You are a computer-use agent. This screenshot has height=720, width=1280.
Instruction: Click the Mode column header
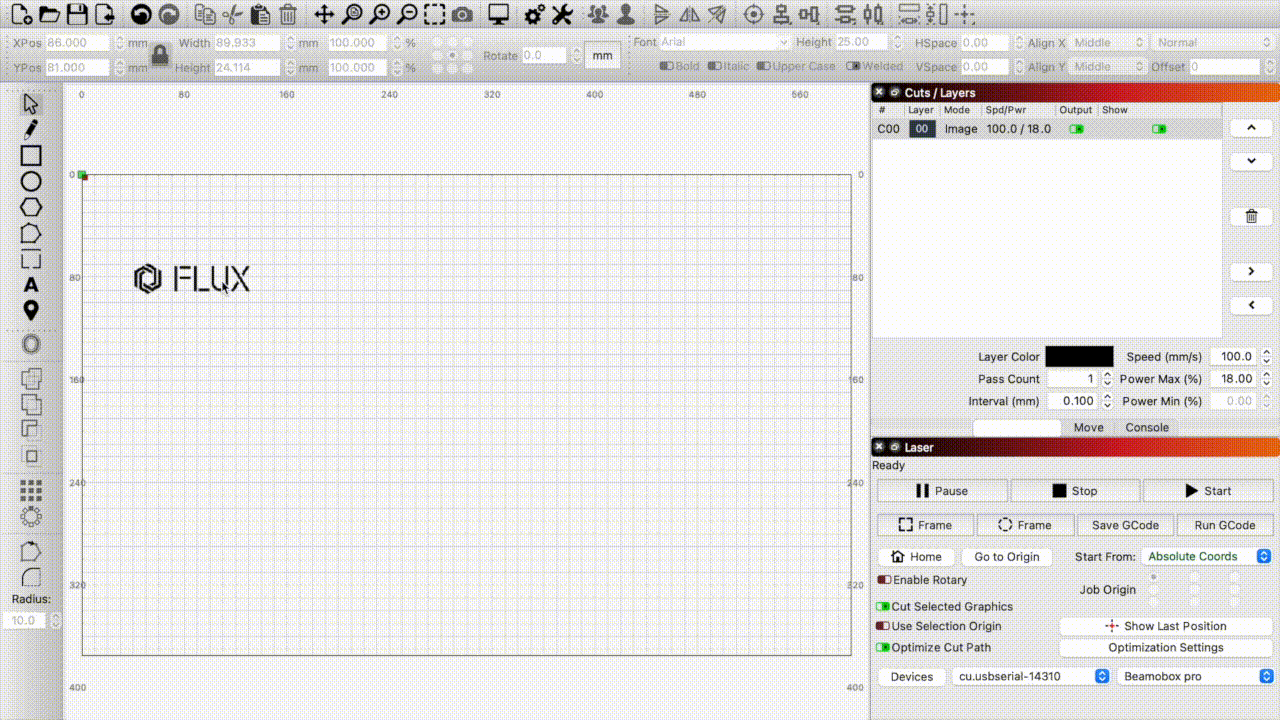point(957,110)
